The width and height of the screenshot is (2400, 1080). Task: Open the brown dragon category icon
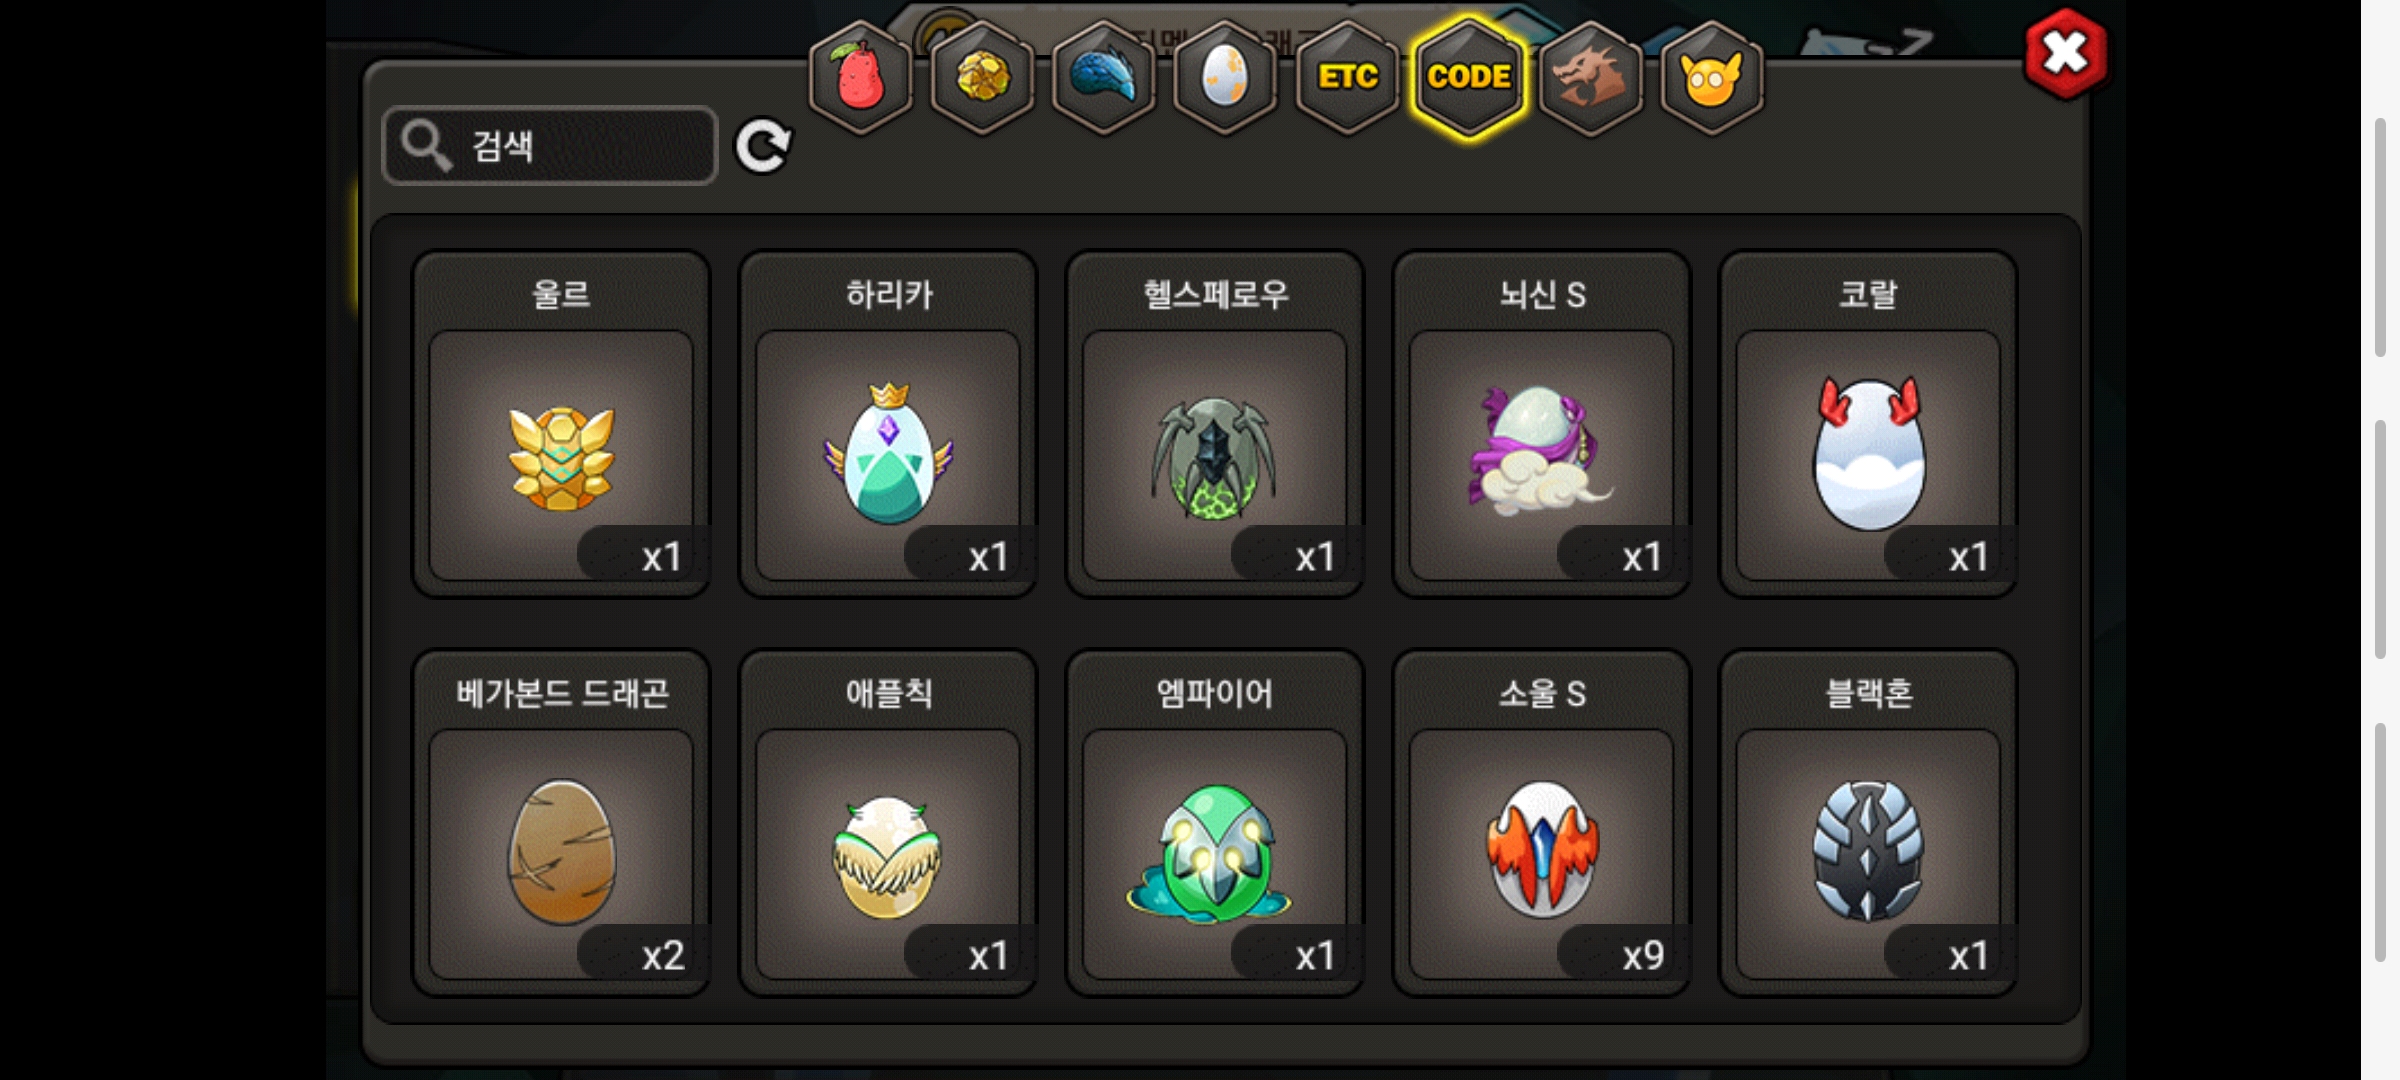[1590, 77]
